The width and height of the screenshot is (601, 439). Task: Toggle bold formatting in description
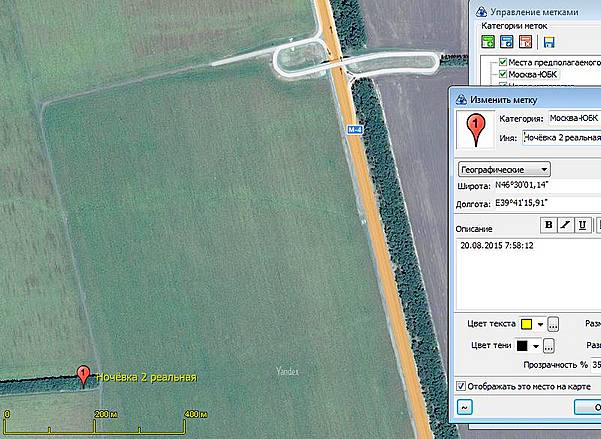pyautogui.click(x=548, y=225)
